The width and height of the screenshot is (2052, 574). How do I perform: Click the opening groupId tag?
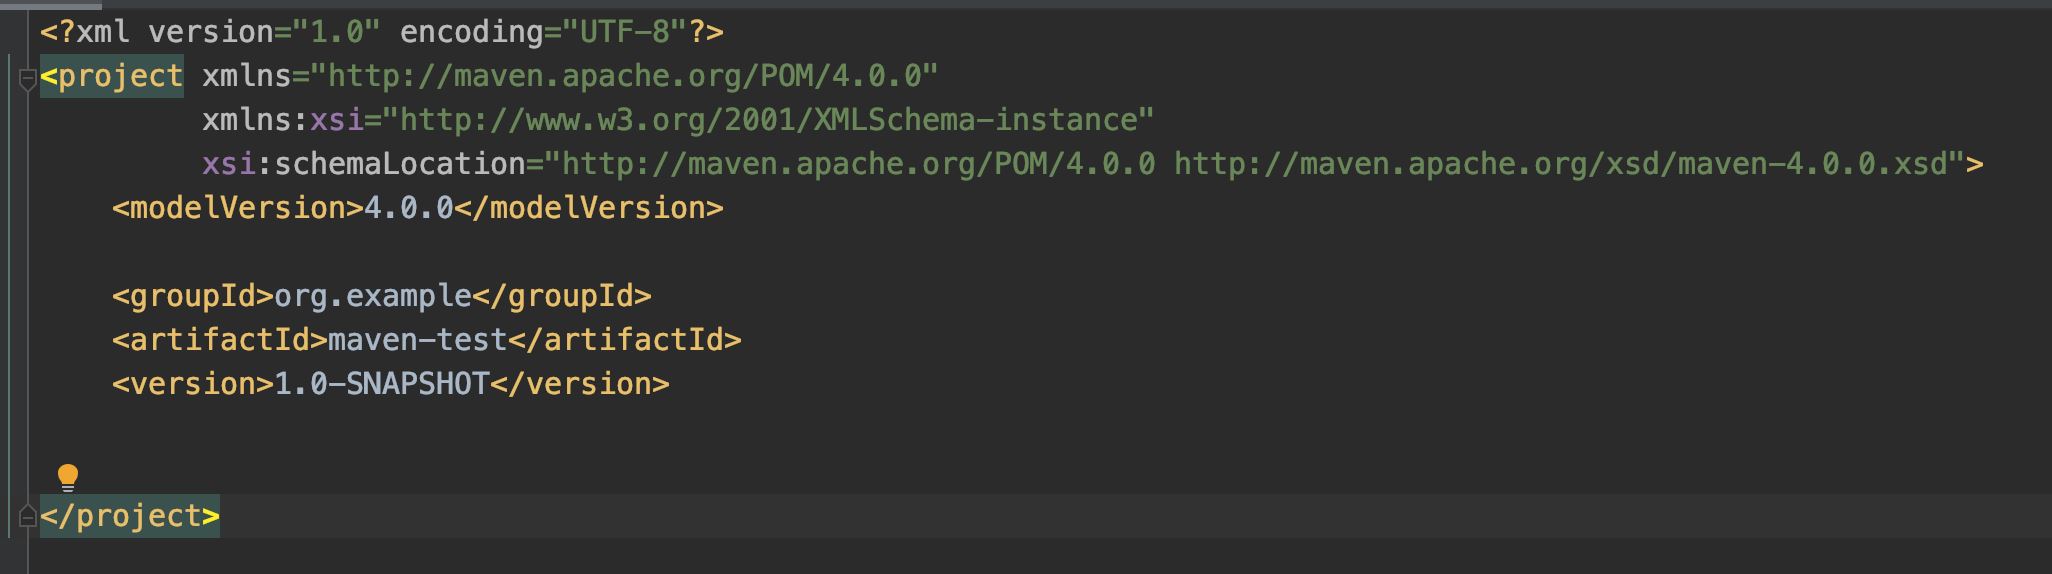point(193,296)
